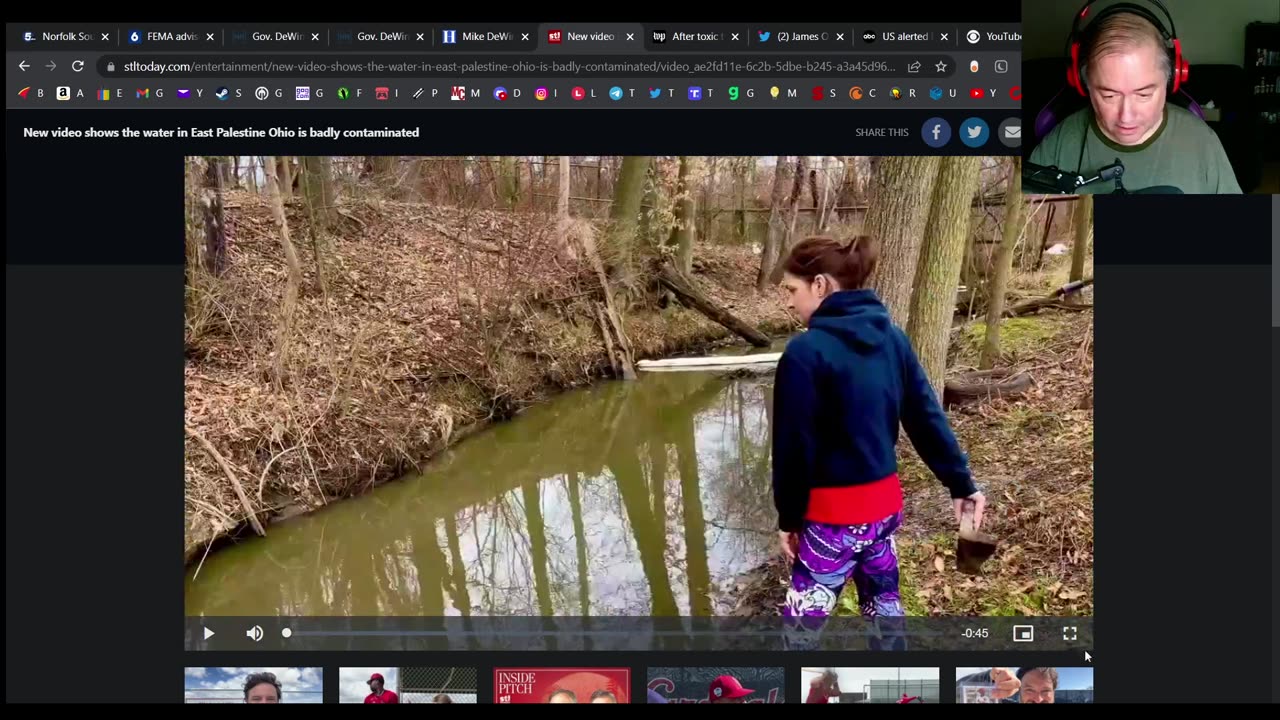The height and width of the screenshot is (720, 1280).
Task: Switch to the (2) James O Twitter tab
Action: pyautogui.click(x=800, y=37)
